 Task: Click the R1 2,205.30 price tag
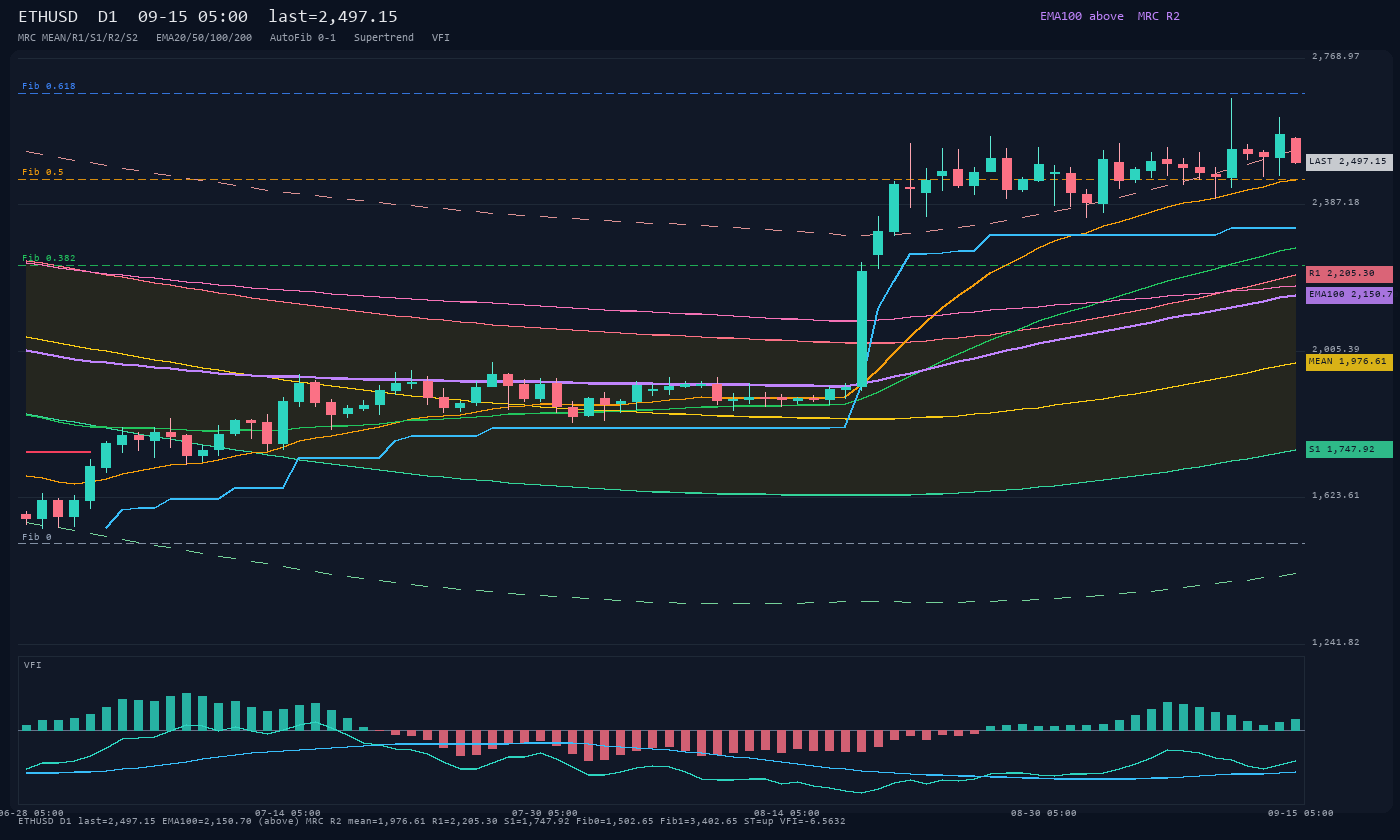pyautogui.click(x=1349, y=274)
